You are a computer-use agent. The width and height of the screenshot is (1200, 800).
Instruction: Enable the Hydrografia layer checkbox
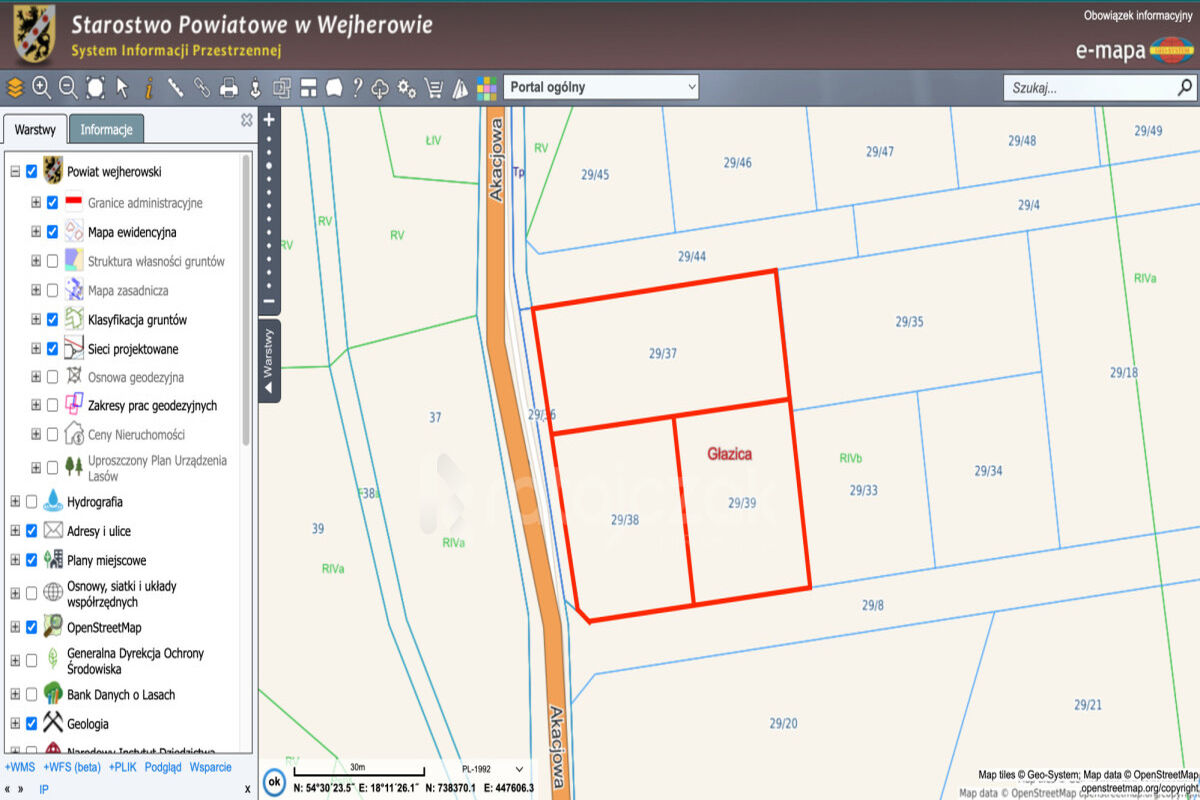coord(32,502)
